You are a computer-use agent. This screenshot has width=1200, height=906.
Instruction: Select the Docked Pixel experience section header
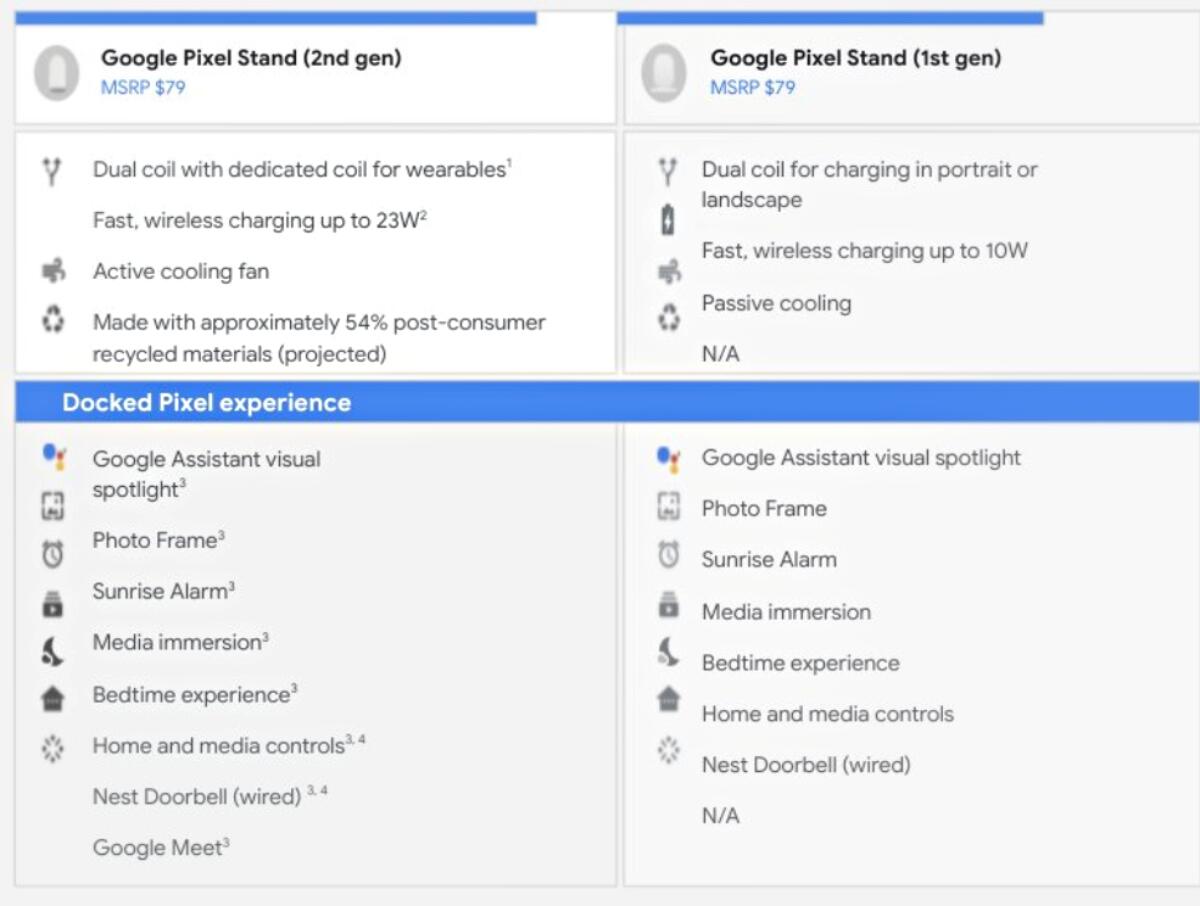click(x=206, y=402)
